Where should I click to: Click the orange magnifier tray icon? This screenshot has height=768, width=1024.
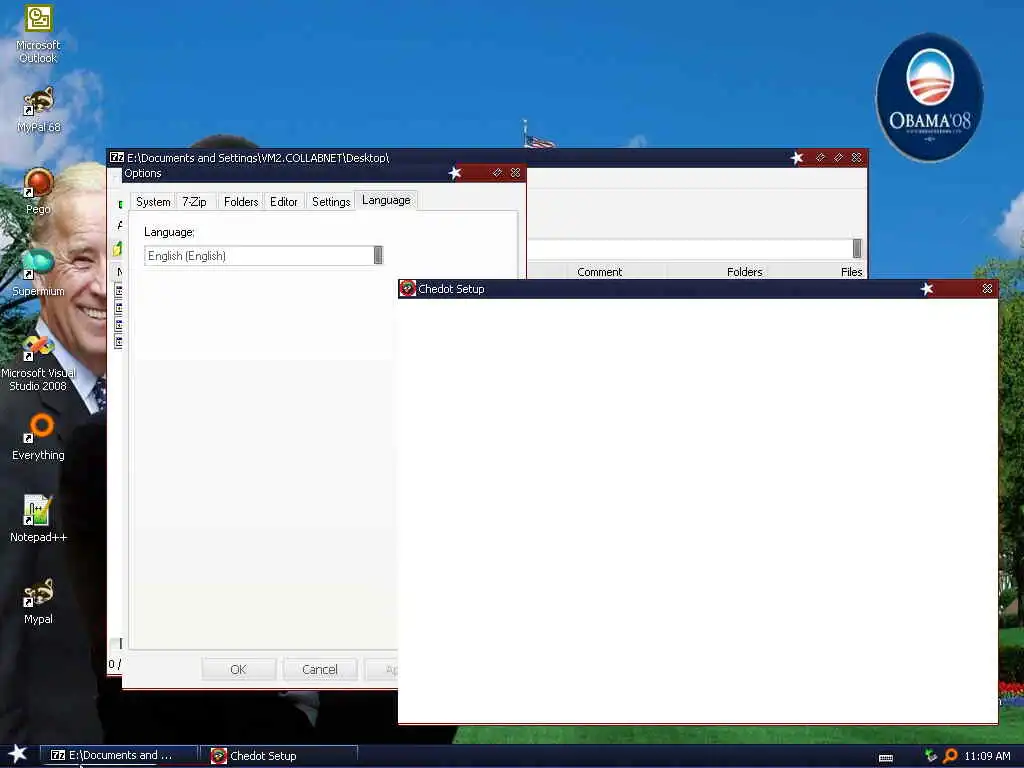[950, 756]
